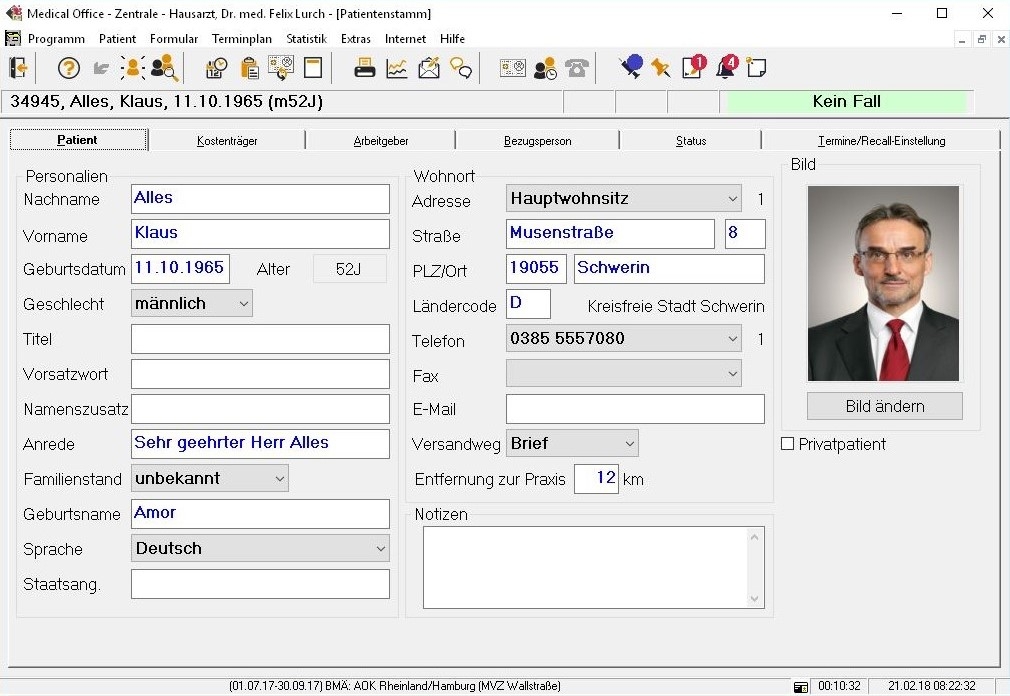This screenshot has width=1010, height=696.
Task: Open the Familienstand dropdown
Action: tap(279, 479)
